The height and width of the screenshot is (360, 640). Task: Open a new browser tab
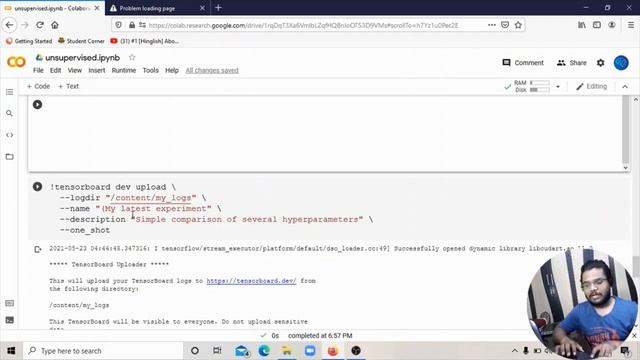click(218, 7)
